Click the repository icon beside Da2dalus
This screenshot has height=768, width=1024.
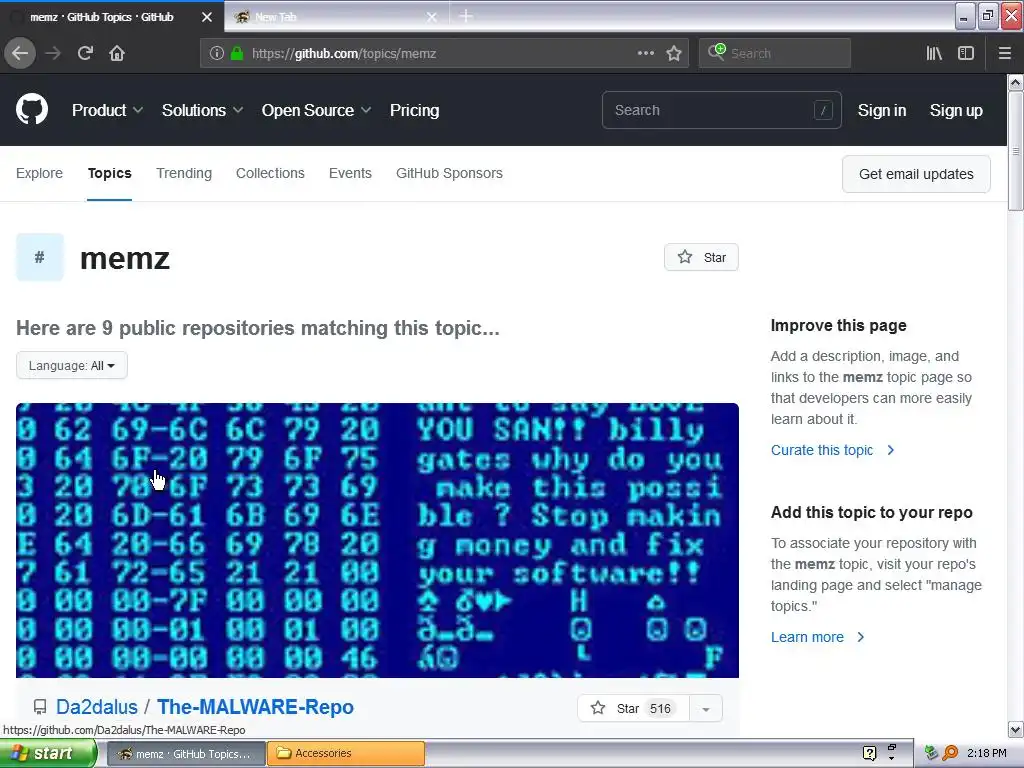40,707
